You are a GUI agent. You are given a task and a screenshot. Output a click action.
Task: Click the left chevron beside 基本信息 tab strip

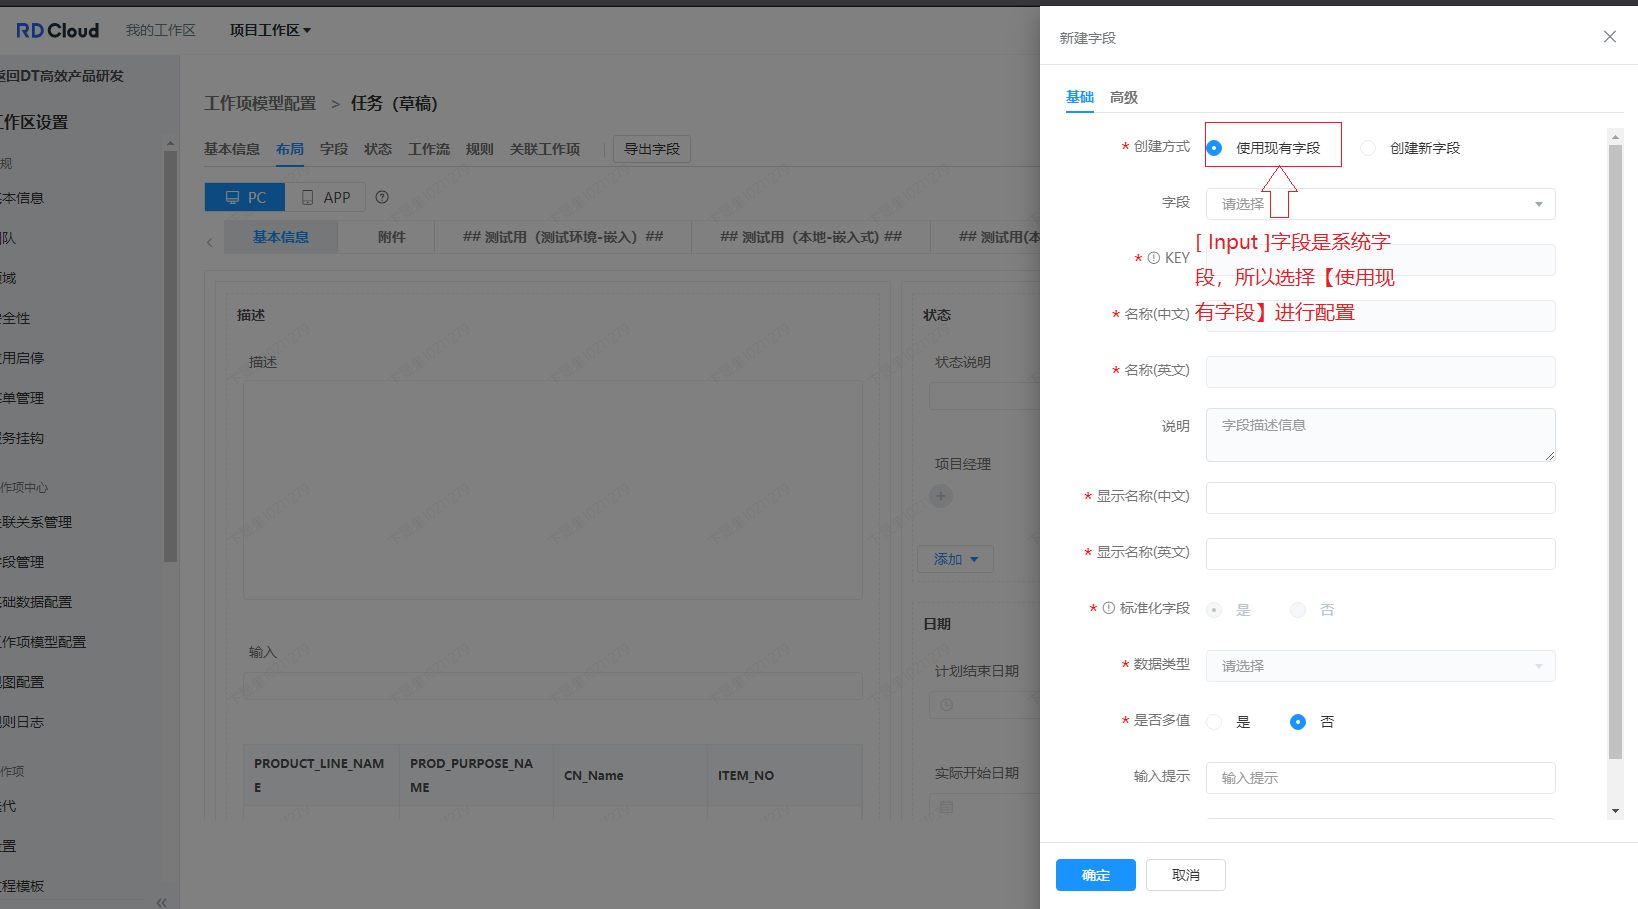[x=209, y=242]
